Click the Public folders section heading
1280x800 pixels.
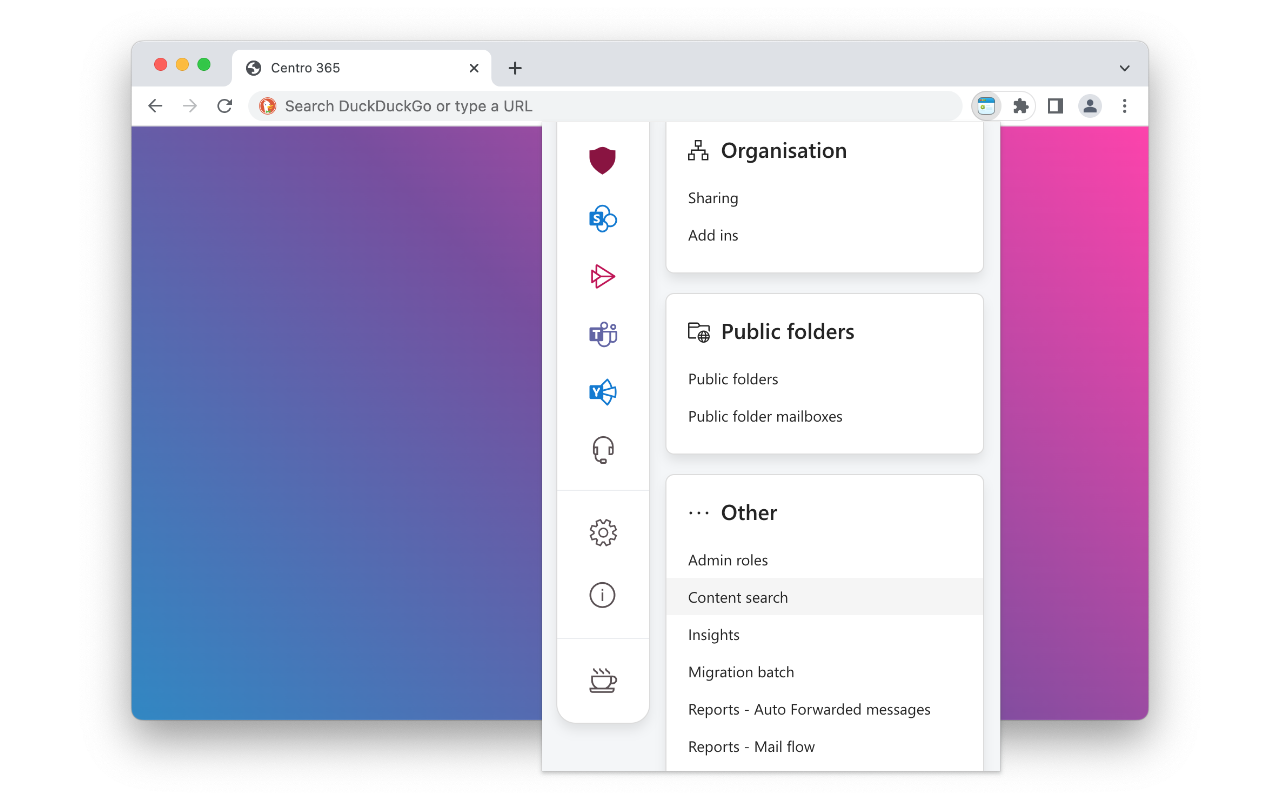pyautogui.click(x=788, y=332)
